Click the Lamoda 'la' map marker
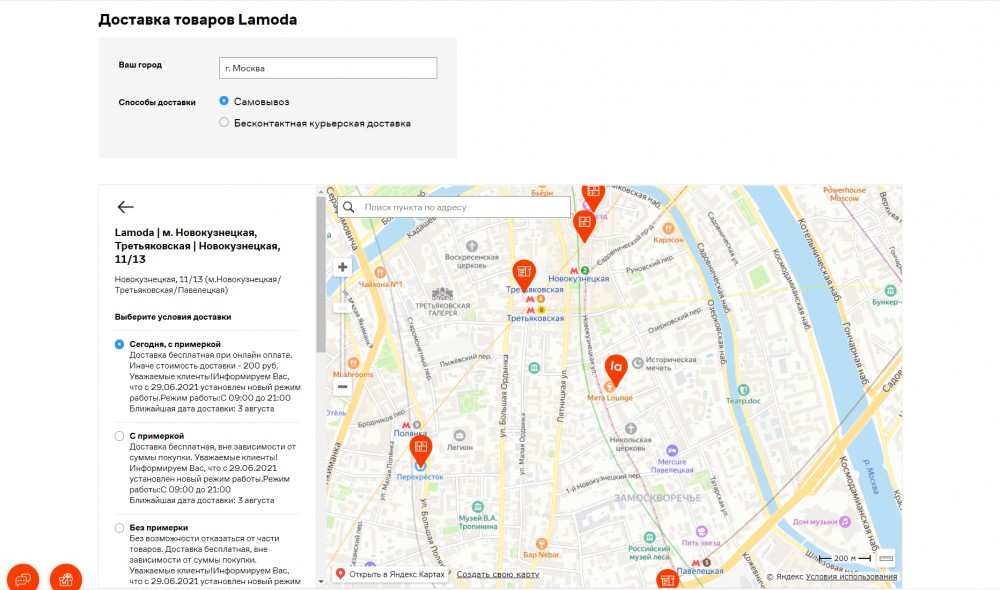Image resolution: width=1000 pixels, height=590 pixels. click(614, 366)
